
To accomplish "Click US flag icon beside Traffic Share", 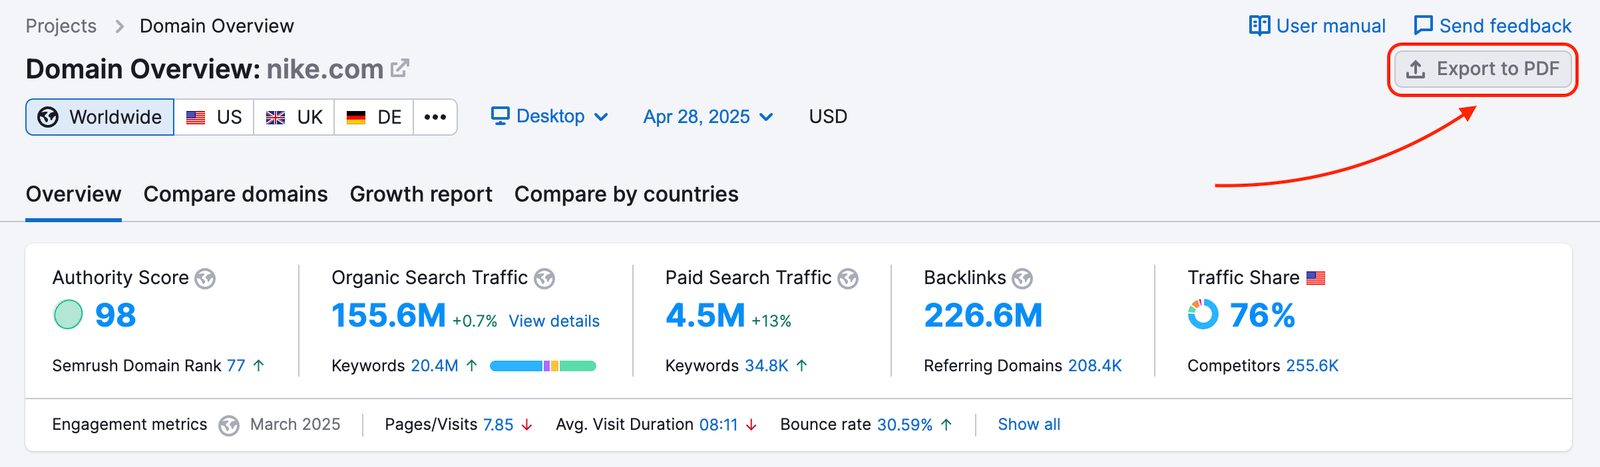I will 1316,278.
